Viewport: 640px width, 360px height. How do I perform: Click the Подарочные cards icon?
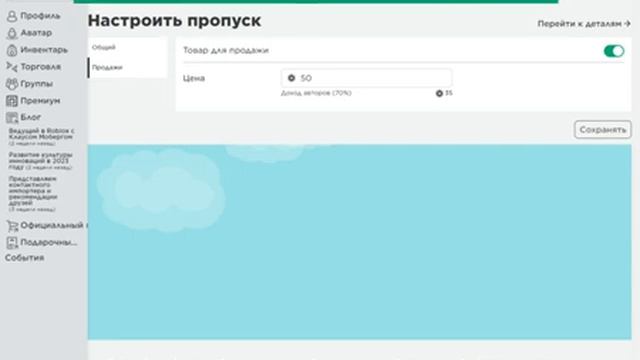click(12, 243)
